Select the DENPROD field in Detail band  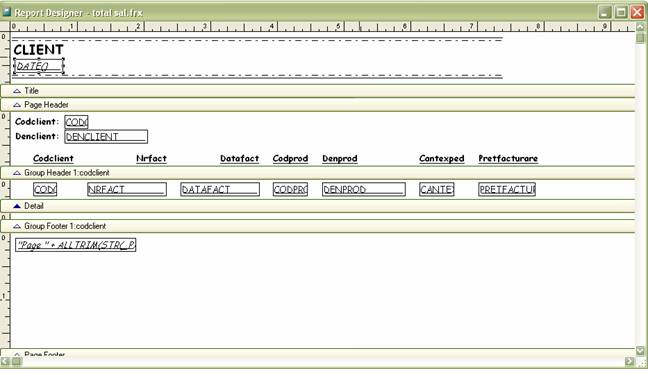coord(364,190)
